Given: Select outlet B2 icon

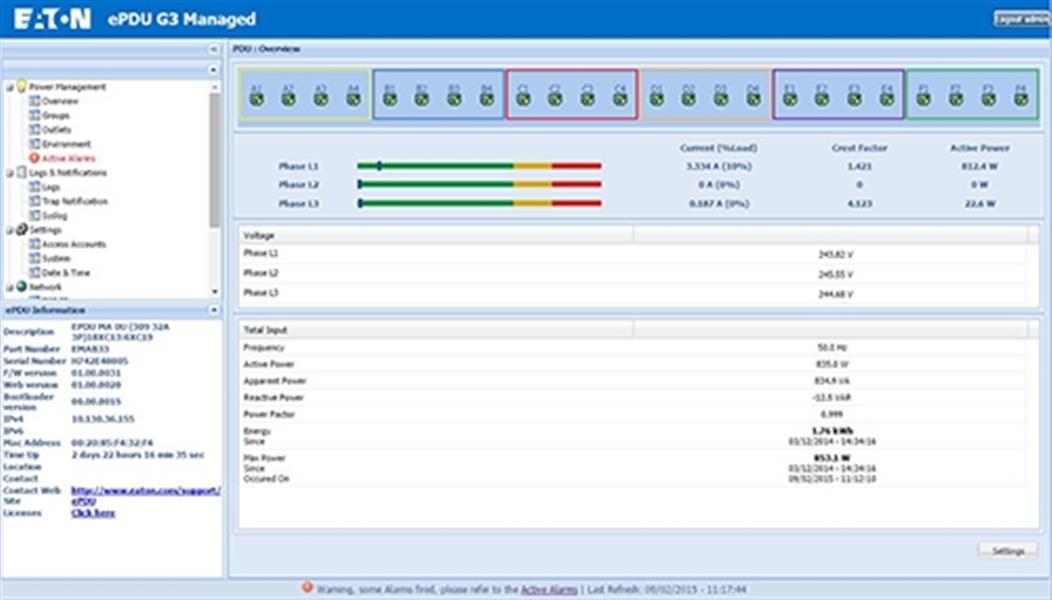Looking at the screenshot, I should 421,99.
